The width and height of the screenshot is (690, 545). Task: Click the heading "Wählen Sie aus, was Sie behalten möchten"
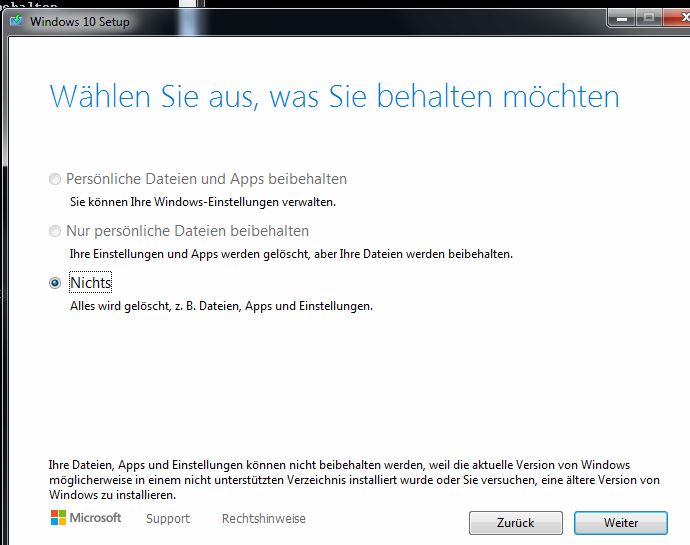point(334,96)
